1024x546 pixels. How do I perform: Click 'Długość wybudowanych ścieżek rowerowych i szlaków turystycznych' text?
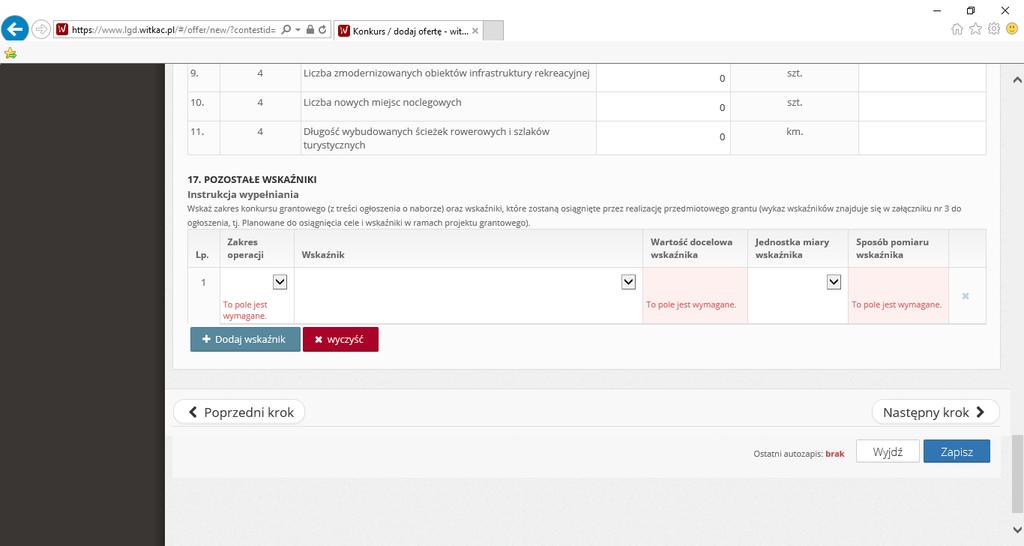click(426, 138)
